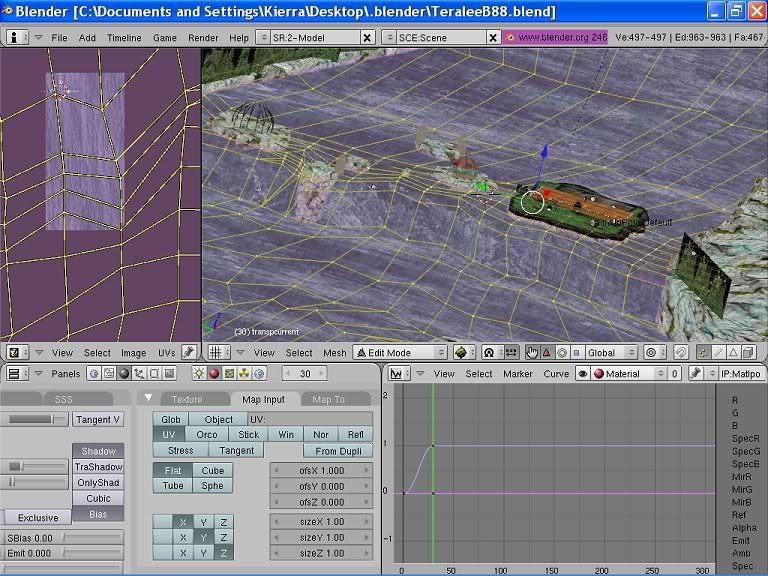Open the Info window type selector
Screen dimensions: 768x576
pyautogui.click(x=17, y=37)
